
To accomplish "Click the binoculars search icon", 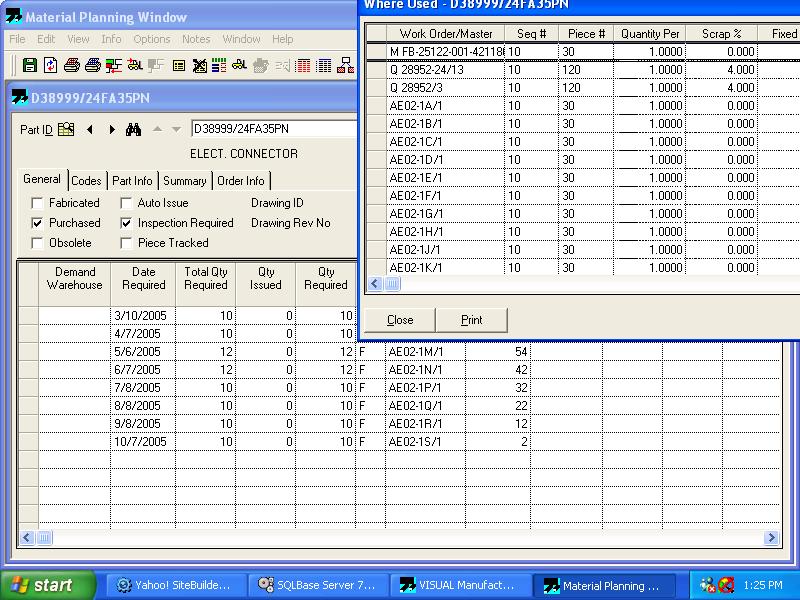I will point(132,130).
